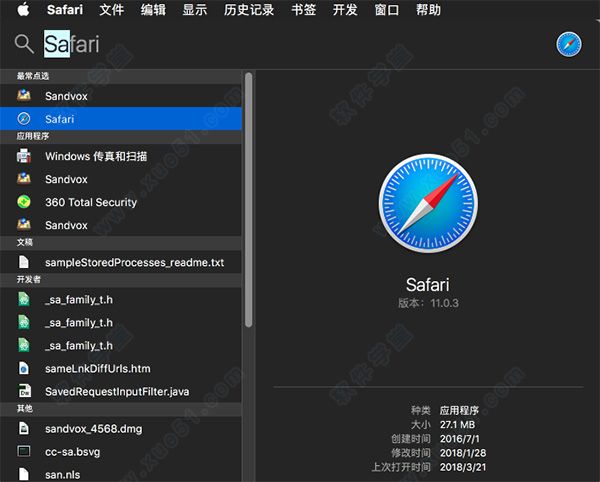Open the 书签 menu
The width and height of the screenshot is (600, 482).
click(x=303, y=10)
